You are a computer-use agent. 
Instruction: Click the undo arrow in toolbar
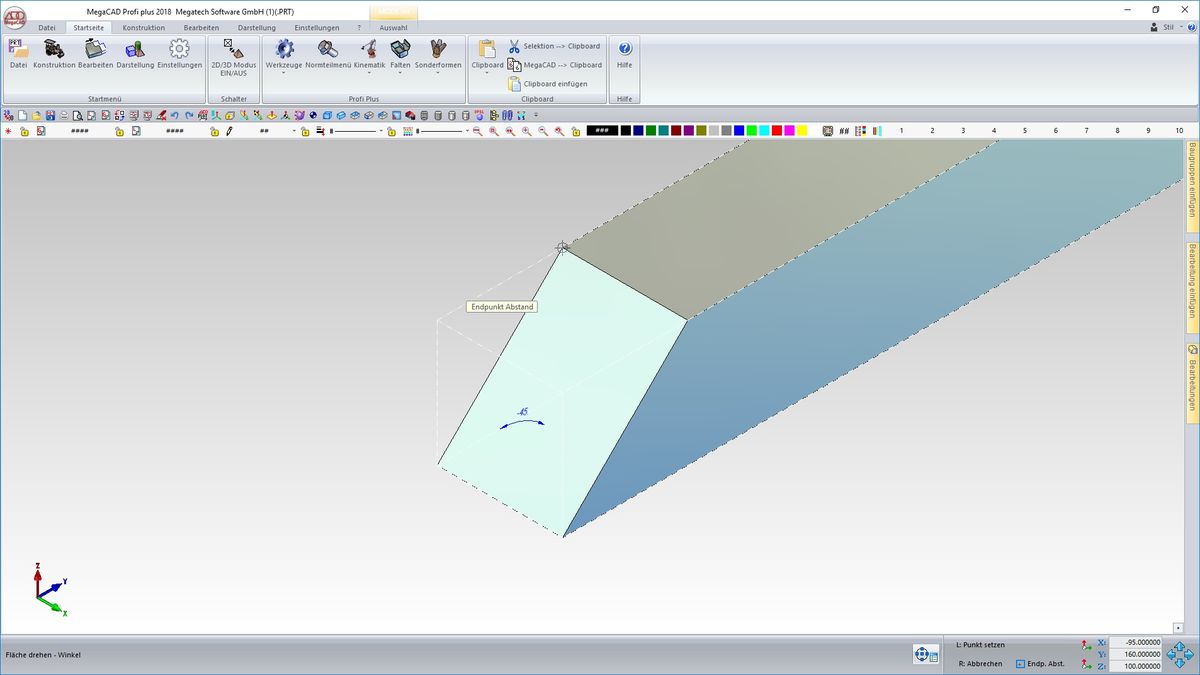175,115
